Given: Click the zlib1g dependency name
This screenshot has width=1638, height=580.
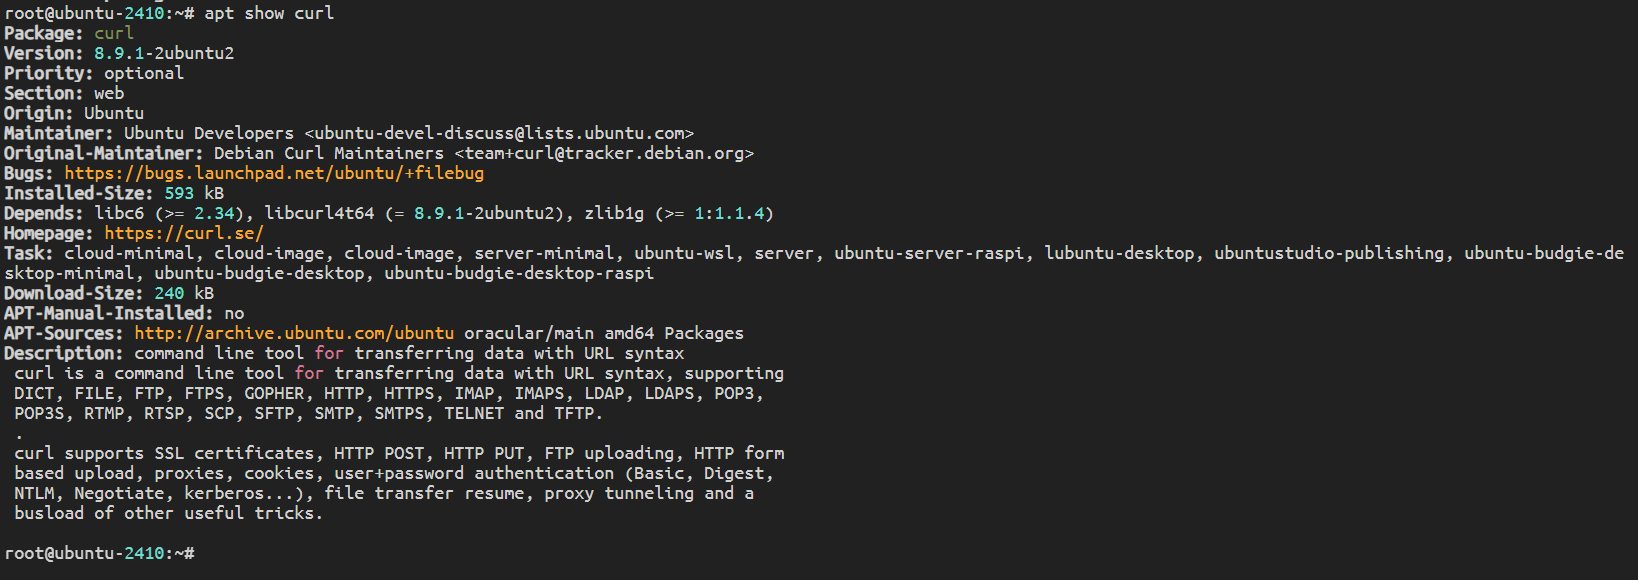Looking at the screenshot, I should (x=614, y=213).
